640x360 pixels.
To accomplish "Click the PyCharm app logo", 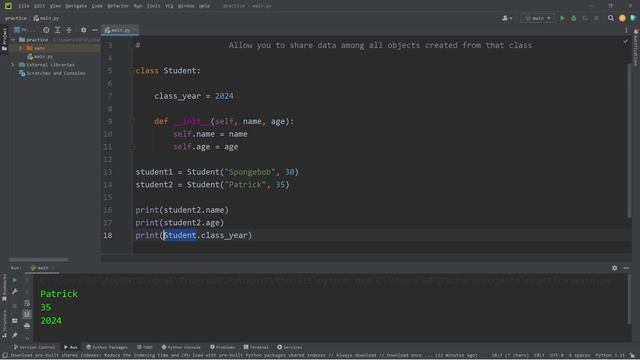I will pyautogui.click(x=8, y=6).
